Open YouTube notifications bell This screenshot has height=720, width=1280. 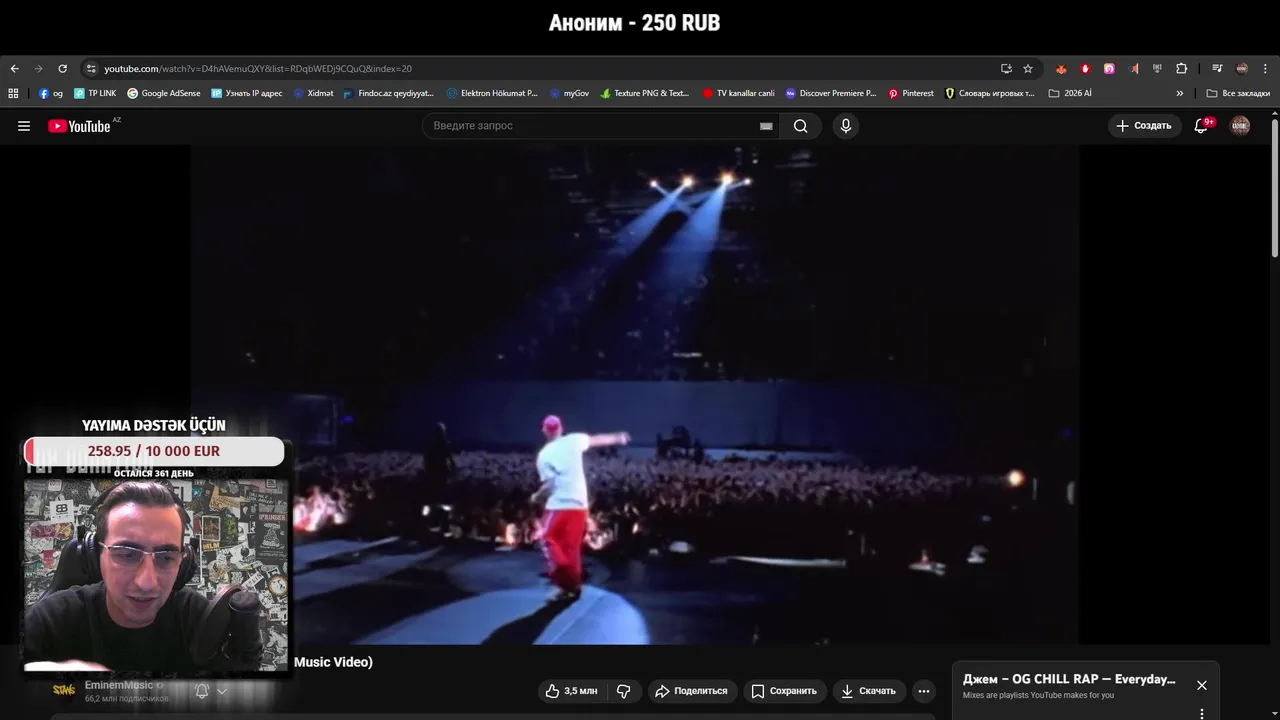click(x=1202, y=126)
